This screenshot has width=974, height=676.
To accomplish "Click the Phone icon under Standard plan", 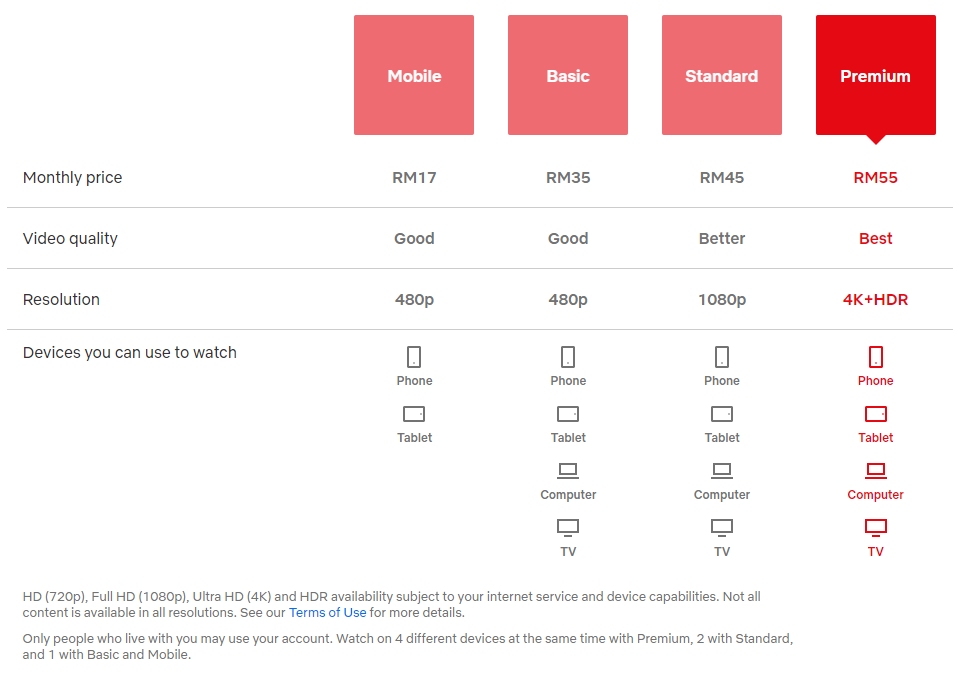I will click(722, 357).
